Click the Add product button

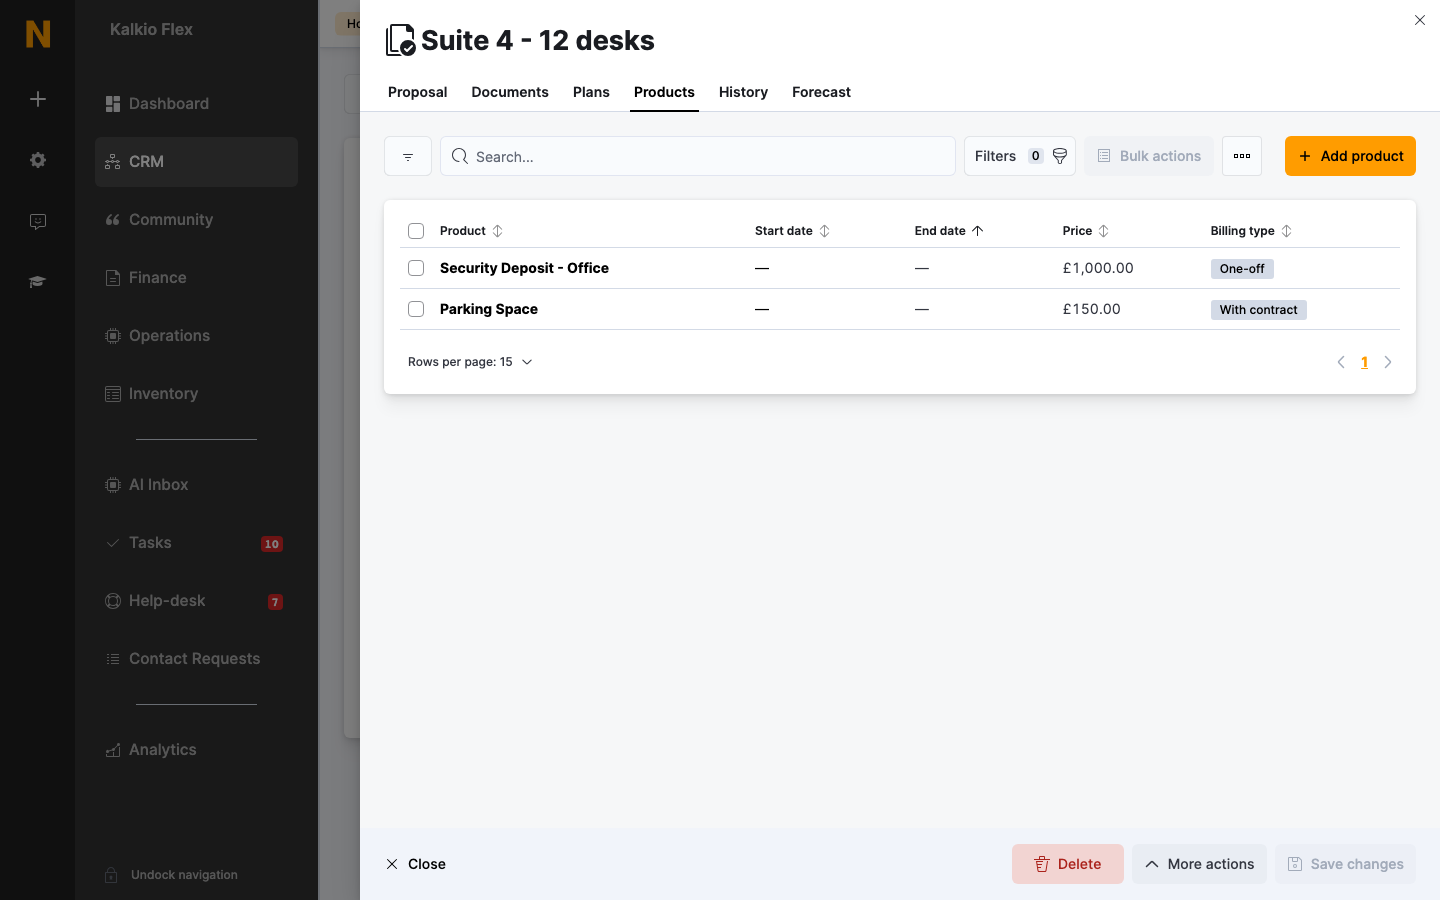tap(1350, 156)
